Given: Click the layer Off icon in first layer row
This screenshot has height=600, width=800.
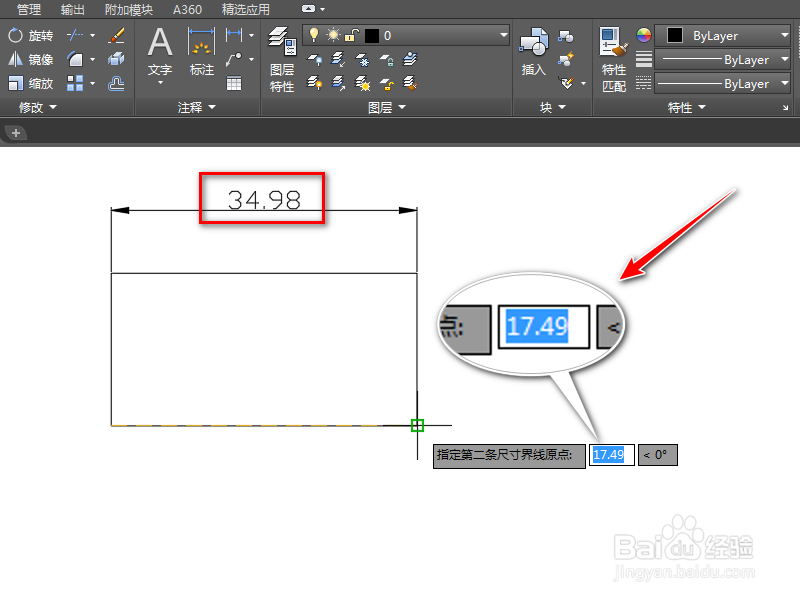Looking at the screenshot, I should 314,60.
